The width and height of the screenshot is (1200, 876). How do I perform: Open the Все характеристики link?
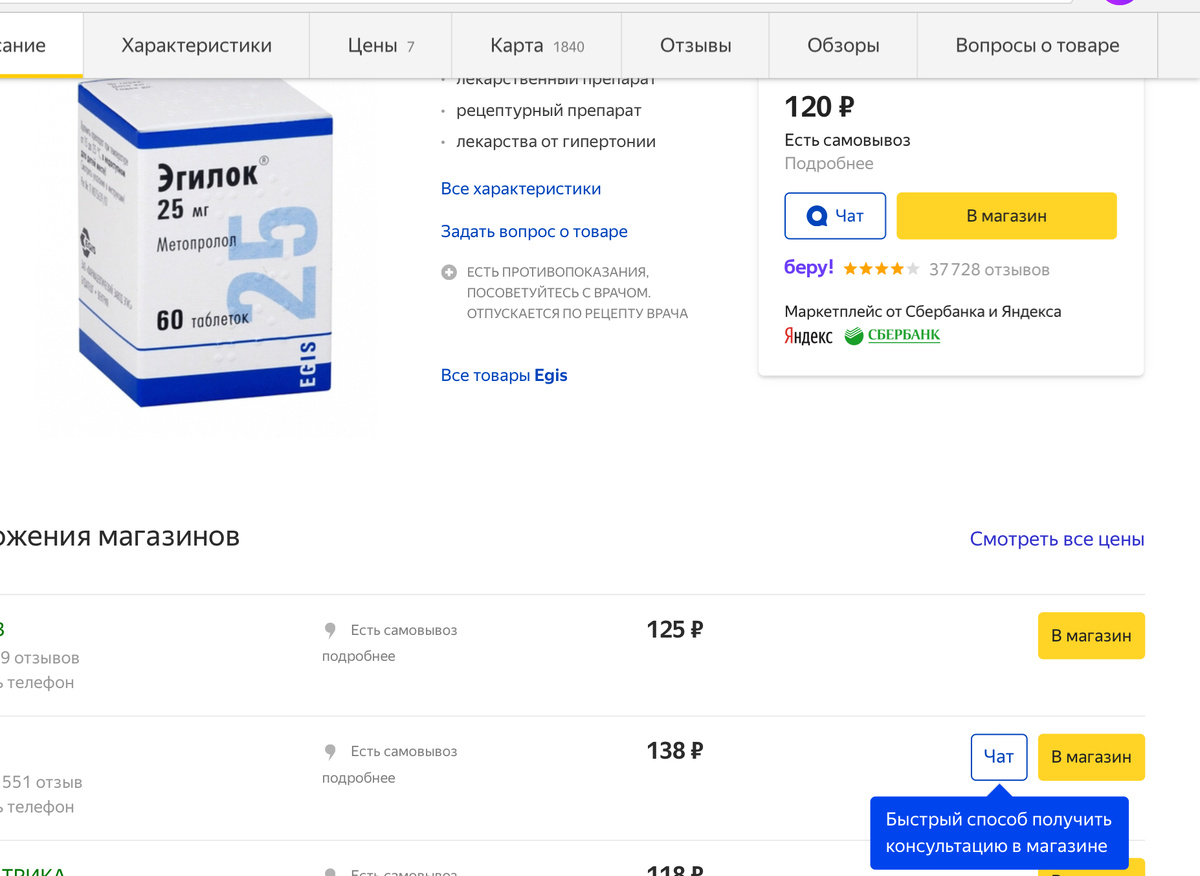coord(521,189)
